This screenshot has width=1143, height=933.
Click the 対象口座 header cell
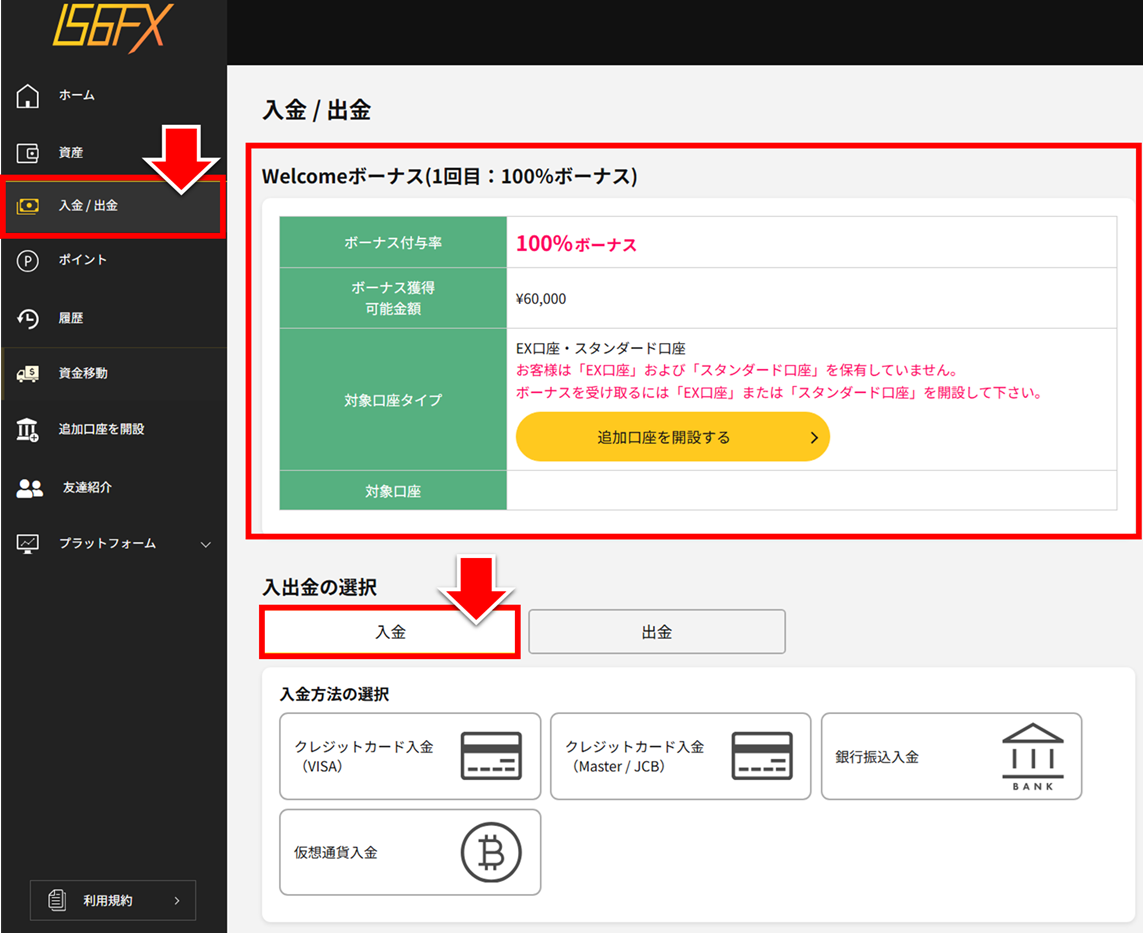(393, 491)
